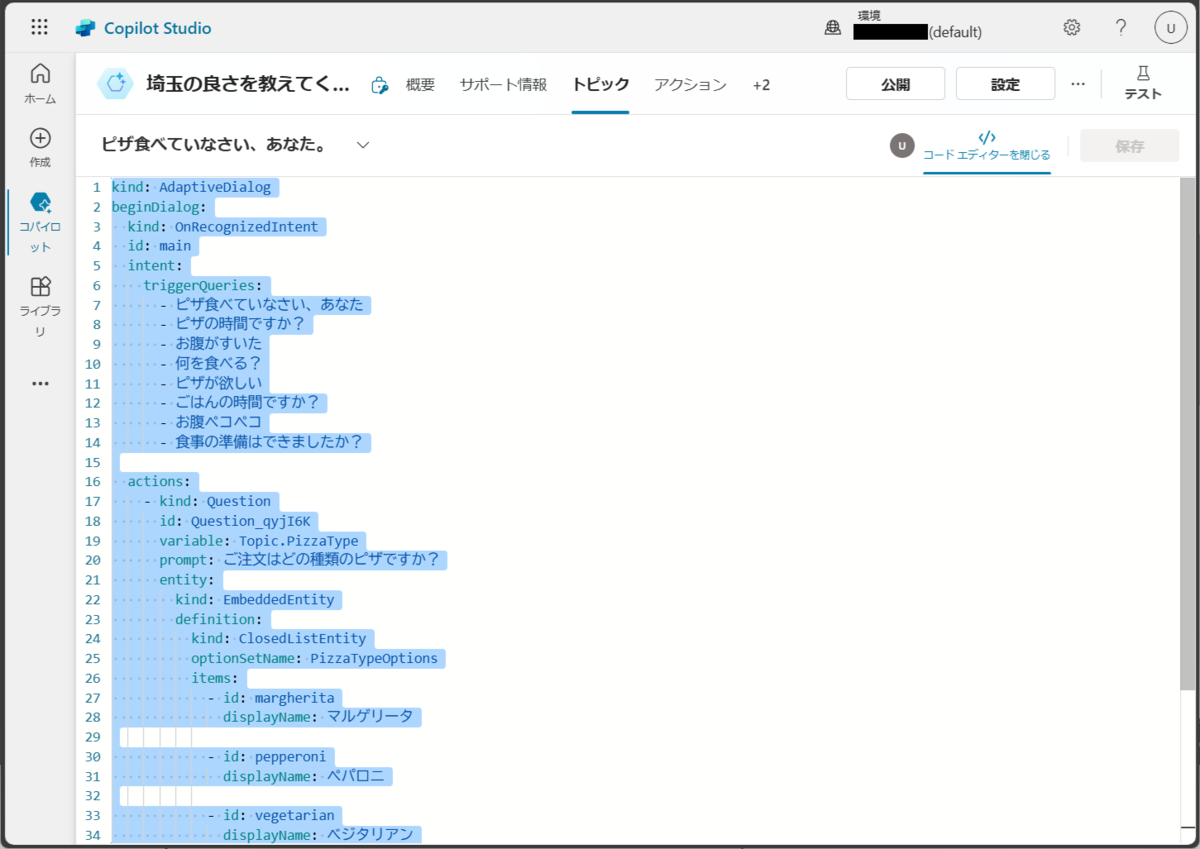
Task: Open the settings gear icon
Action: (x=1072, y=28)
